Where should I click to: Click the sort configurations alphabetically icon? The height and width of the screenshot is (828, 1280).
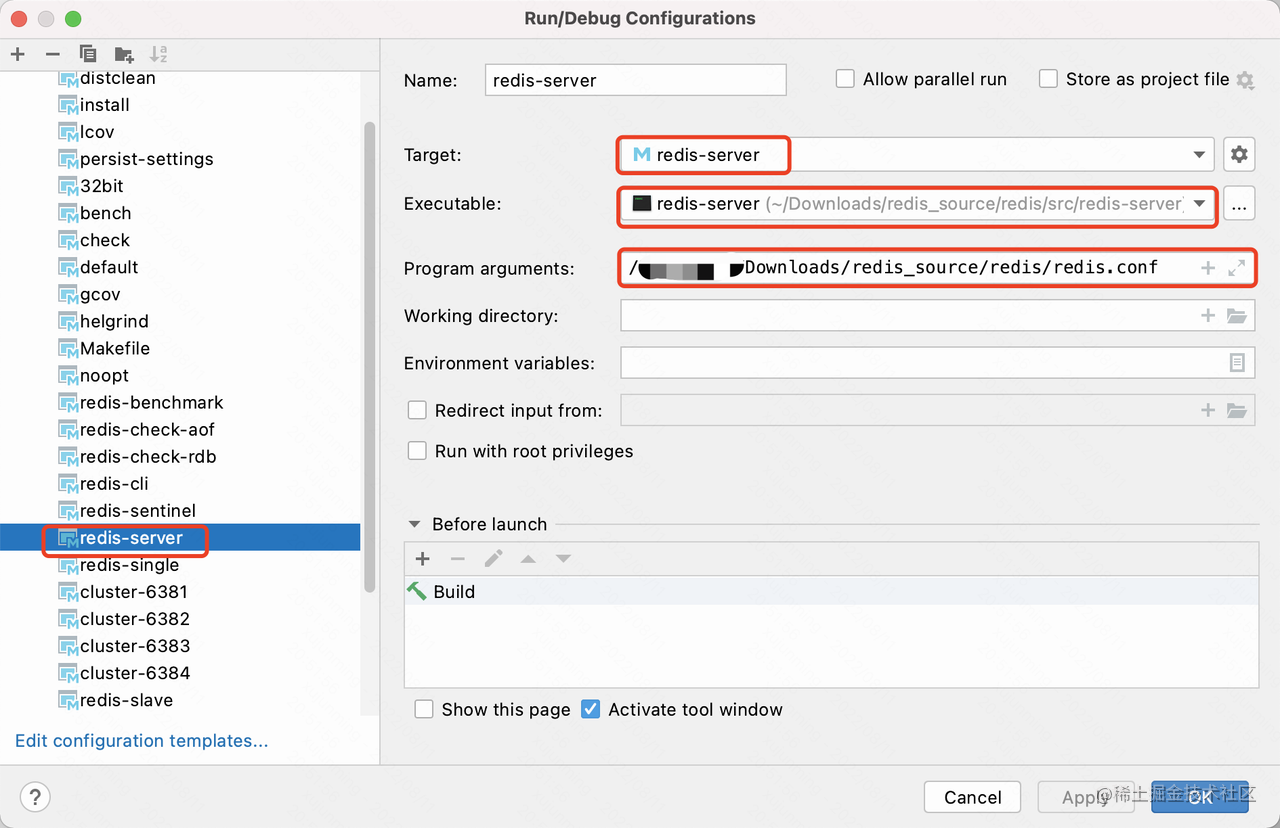click(158, 54)
